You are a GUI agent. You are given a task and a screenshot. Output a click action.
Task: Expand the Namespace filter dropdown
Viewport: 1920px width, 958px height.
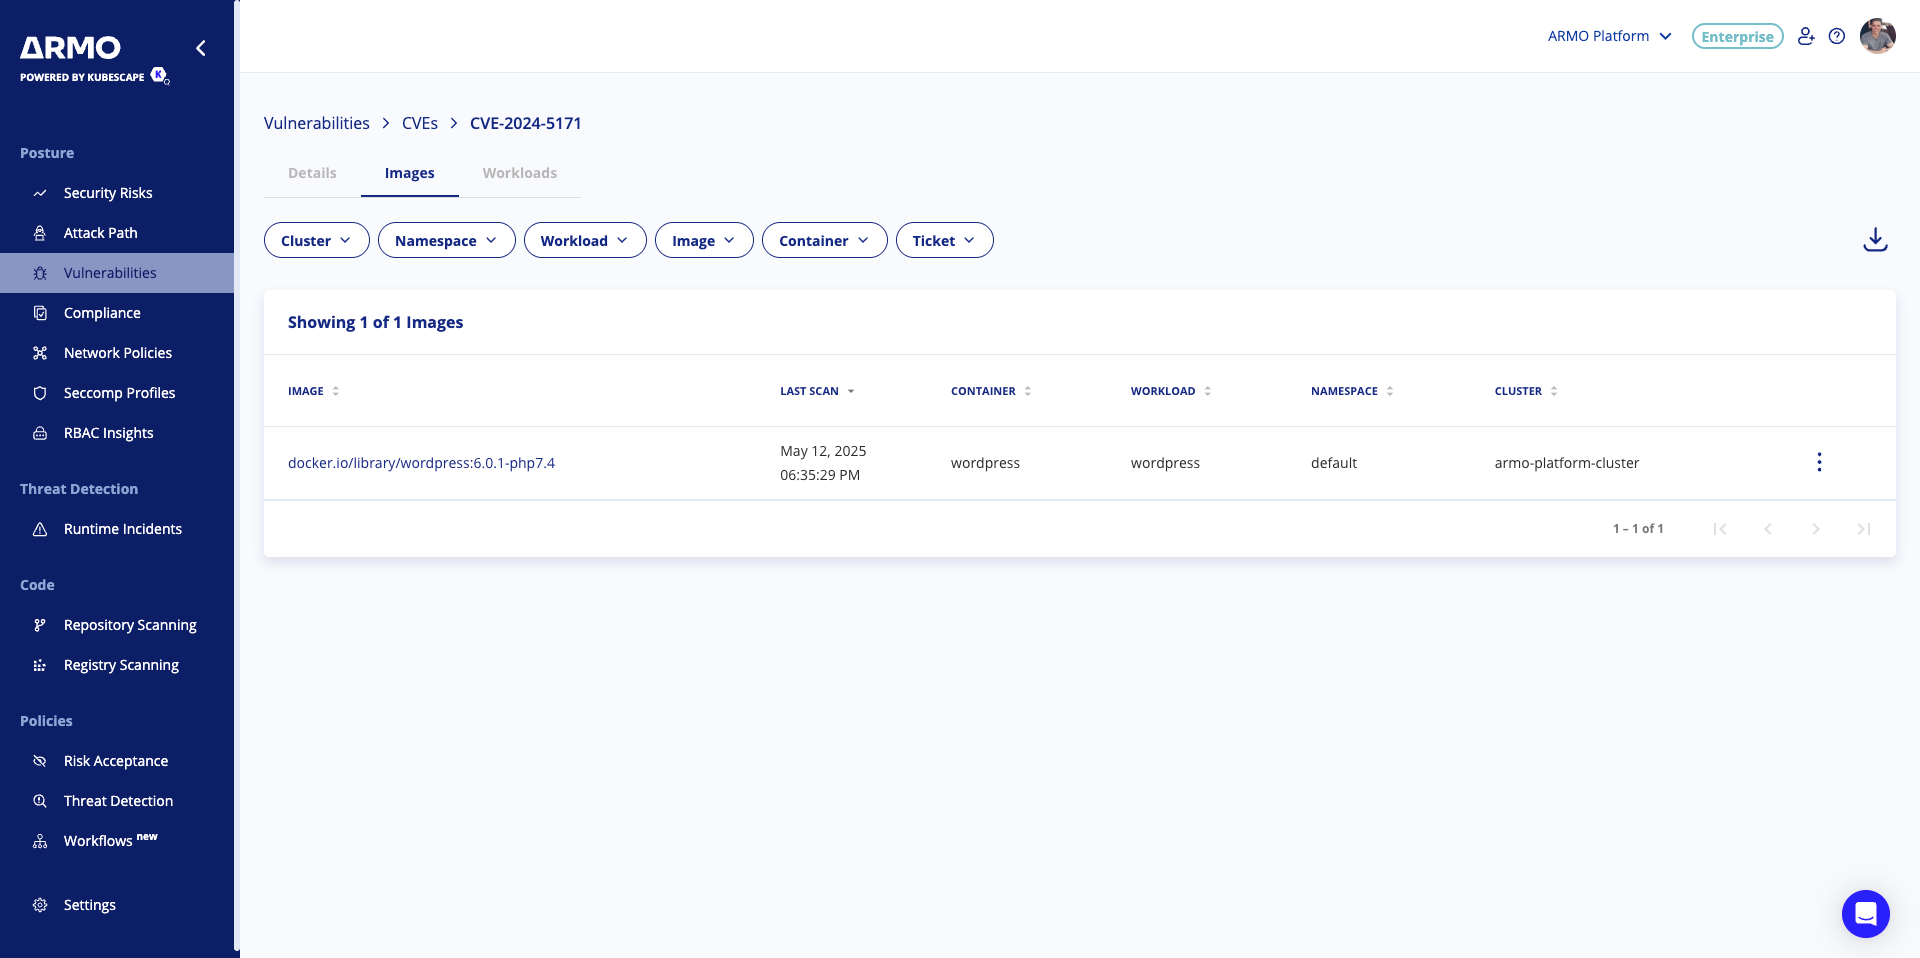pos(446,240)
